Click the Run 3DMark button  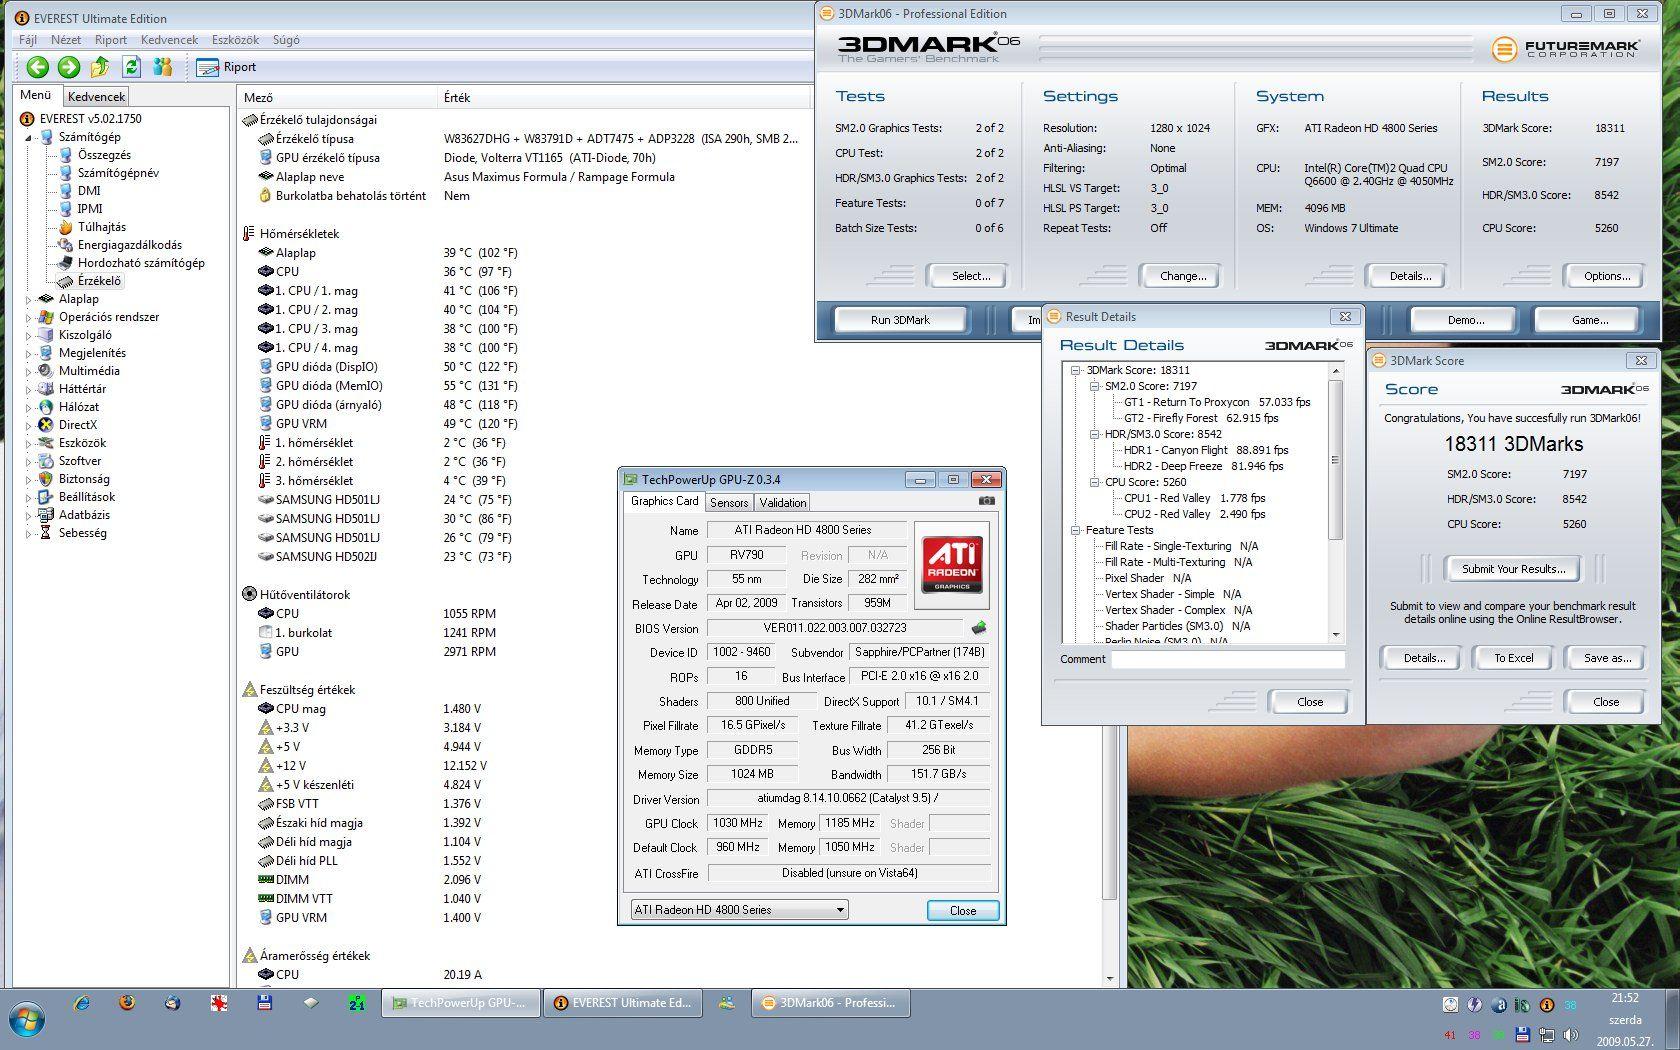click(900, 320)
